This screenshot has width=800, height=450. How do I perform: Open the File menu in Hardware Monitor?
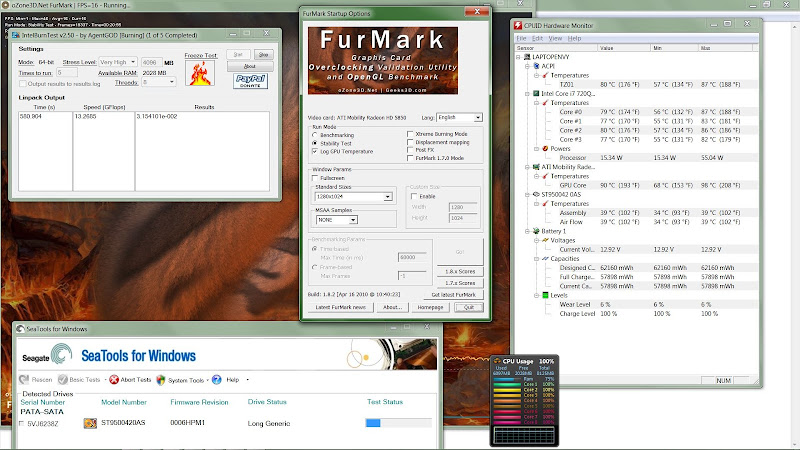pyautogui.click(x=523, y=38)
